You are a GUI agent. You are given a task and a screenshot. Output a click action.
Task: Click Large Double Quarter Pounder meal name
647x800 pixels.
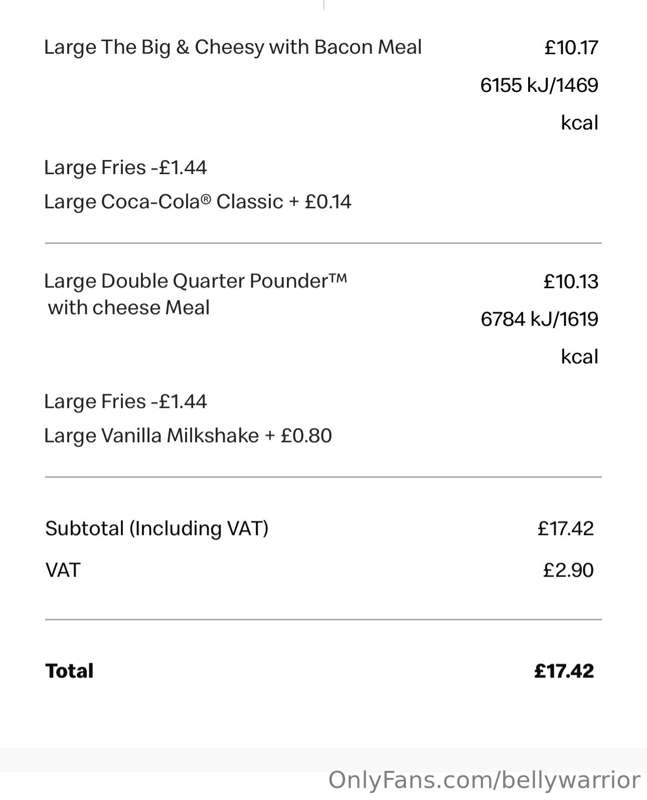[x=195, y=281]
